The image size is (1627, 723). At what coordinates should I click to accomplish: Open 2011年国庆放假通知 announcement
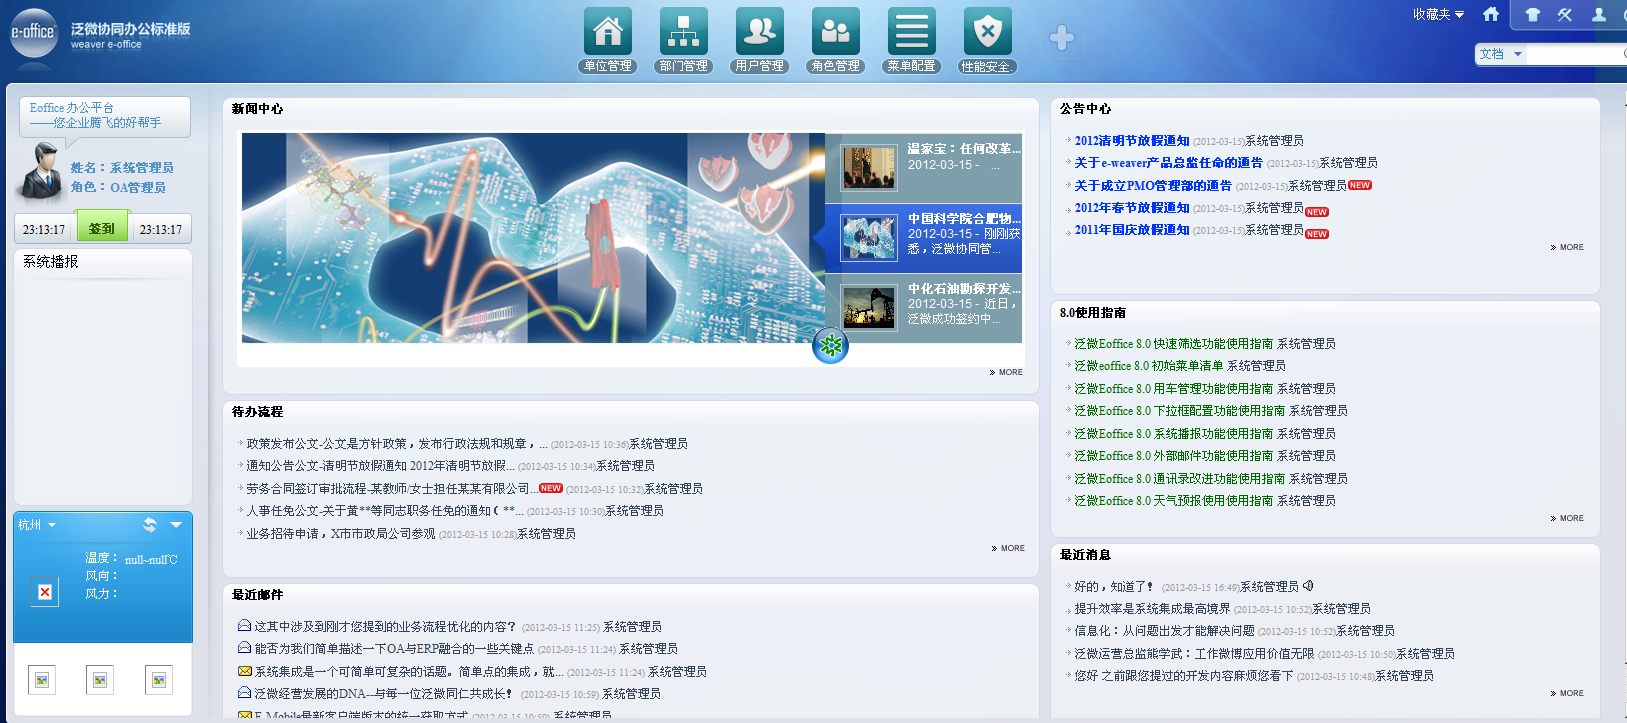(x=1132, y=230)
